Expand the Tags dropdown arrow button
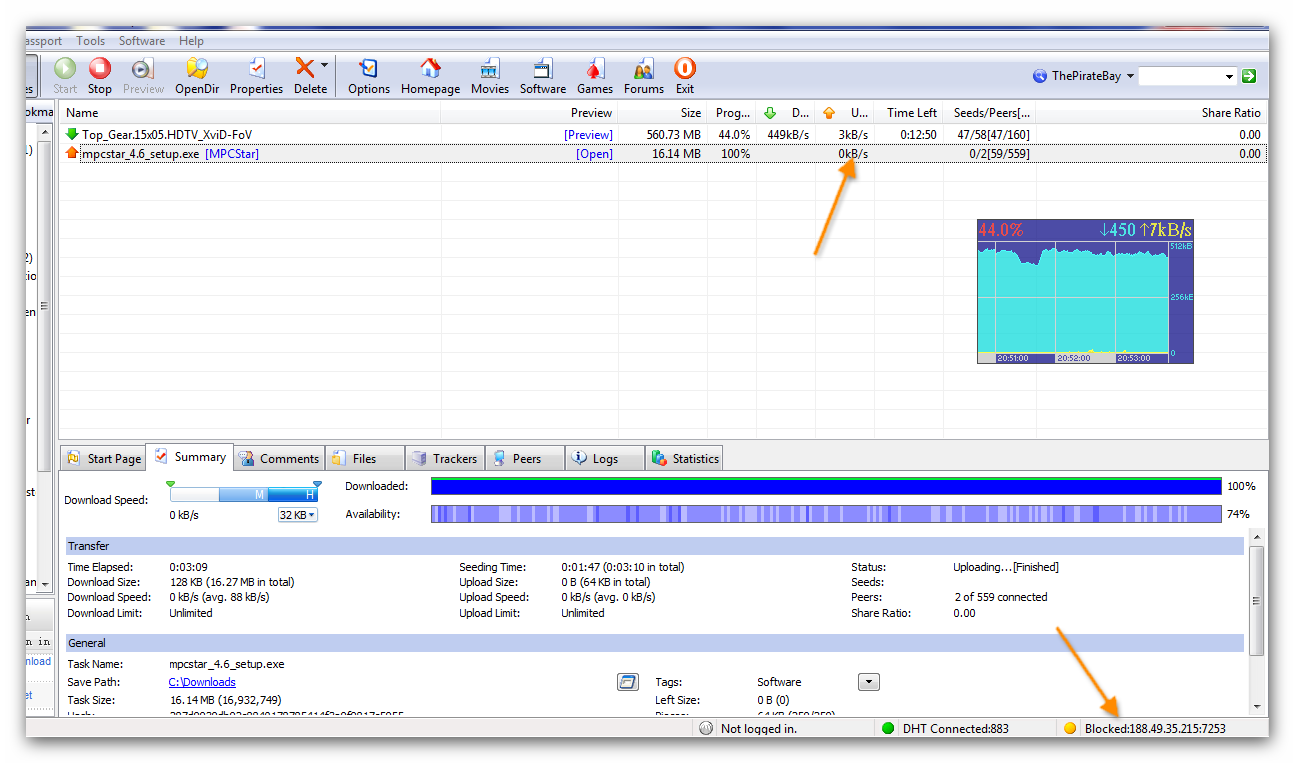Viewport: 1295px width, 763px height. tap(869, 682)
